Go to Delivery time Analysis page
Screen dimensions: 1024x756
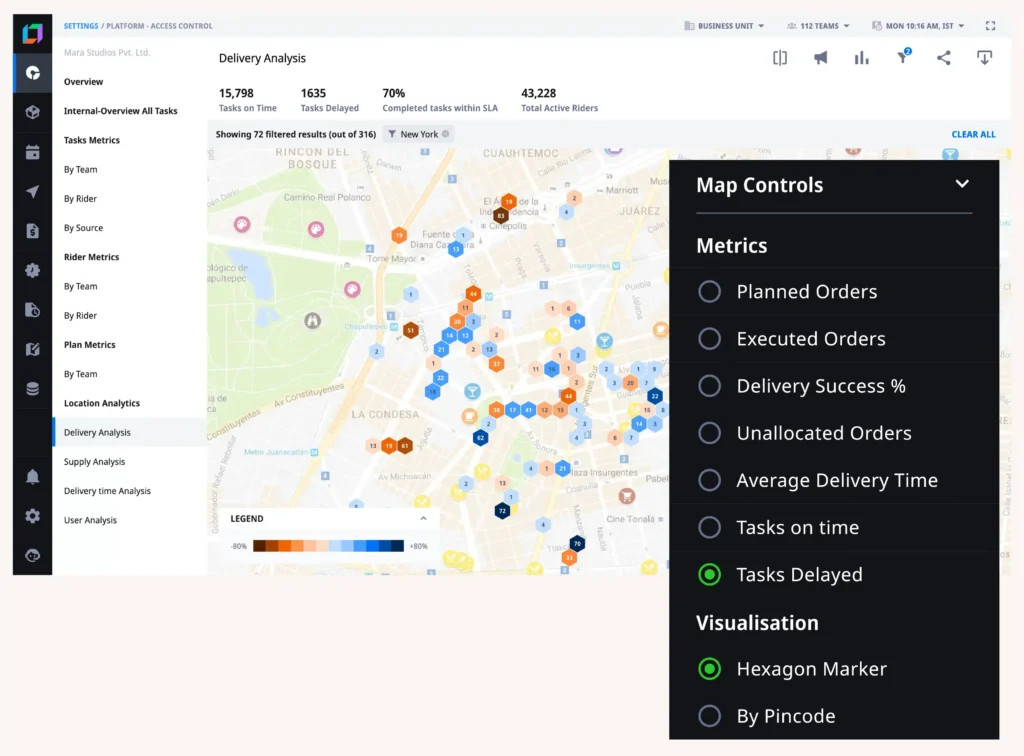[x=107, y=491]
